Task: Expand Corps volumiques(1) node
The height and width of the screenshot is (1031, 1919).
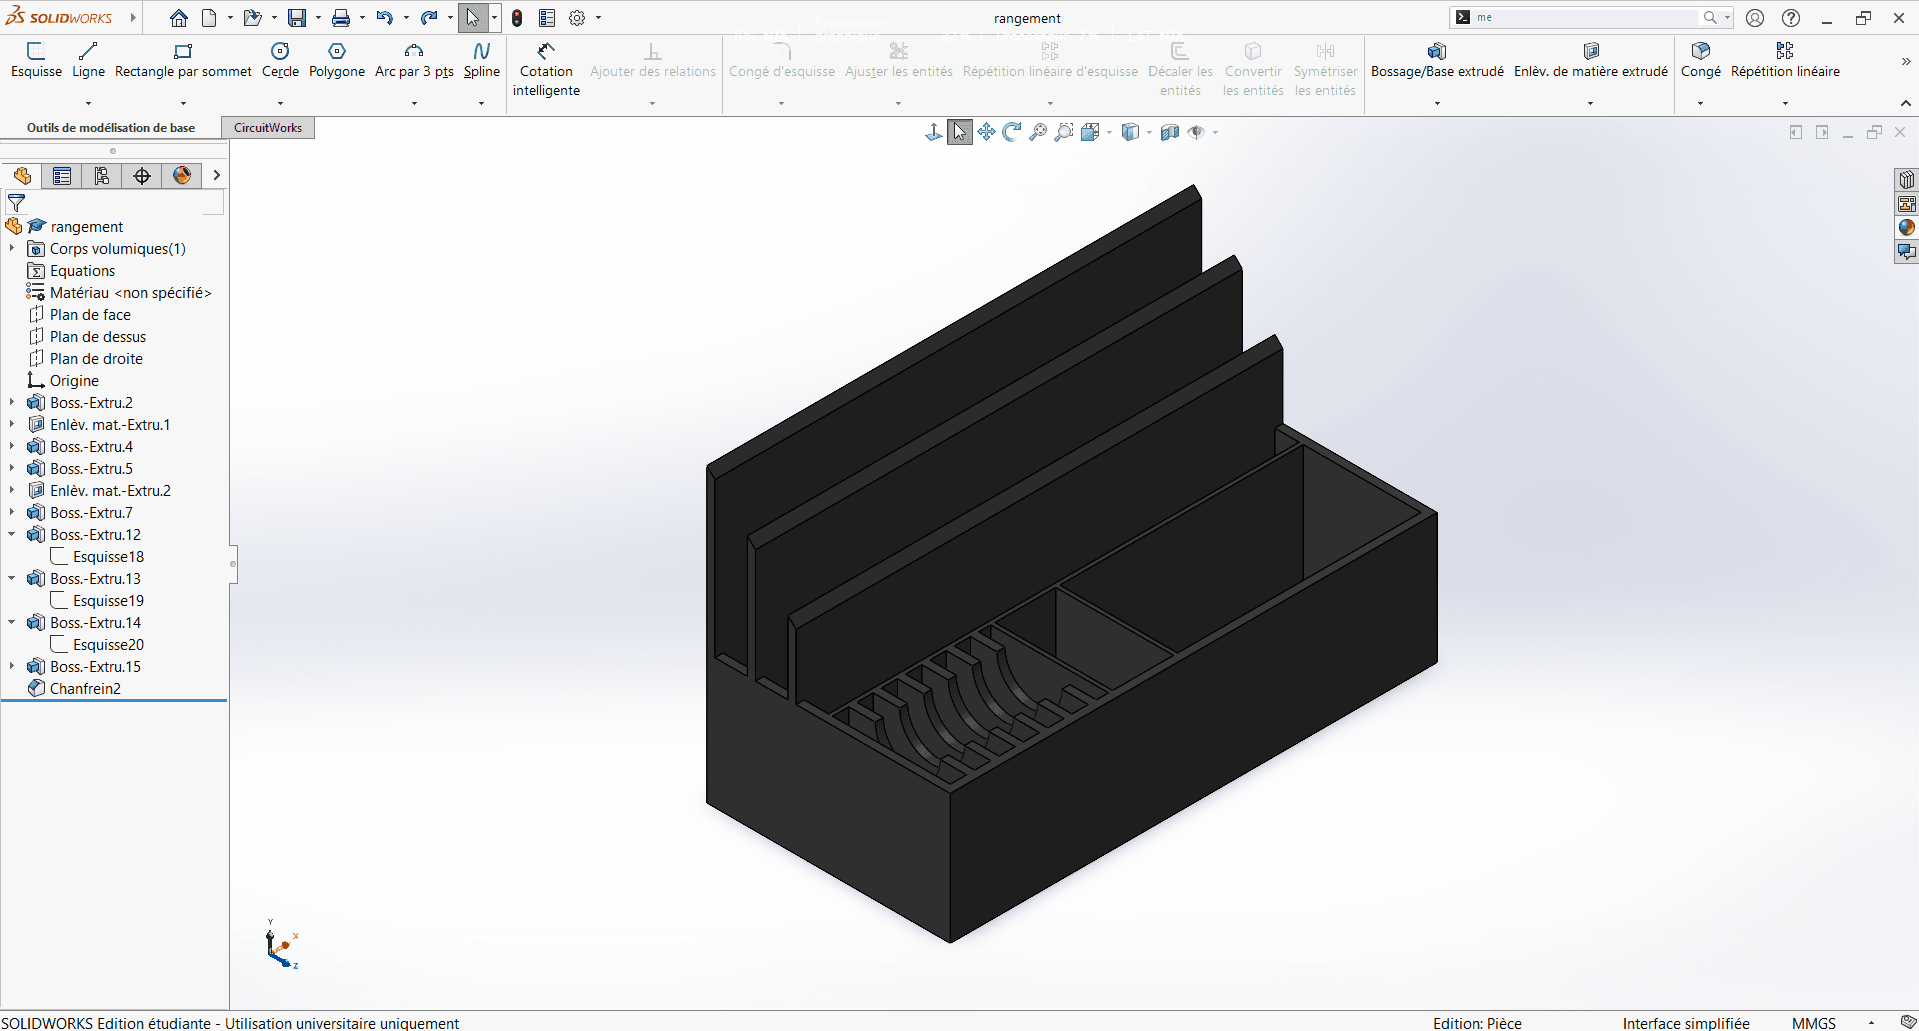Action: (12, 248)
